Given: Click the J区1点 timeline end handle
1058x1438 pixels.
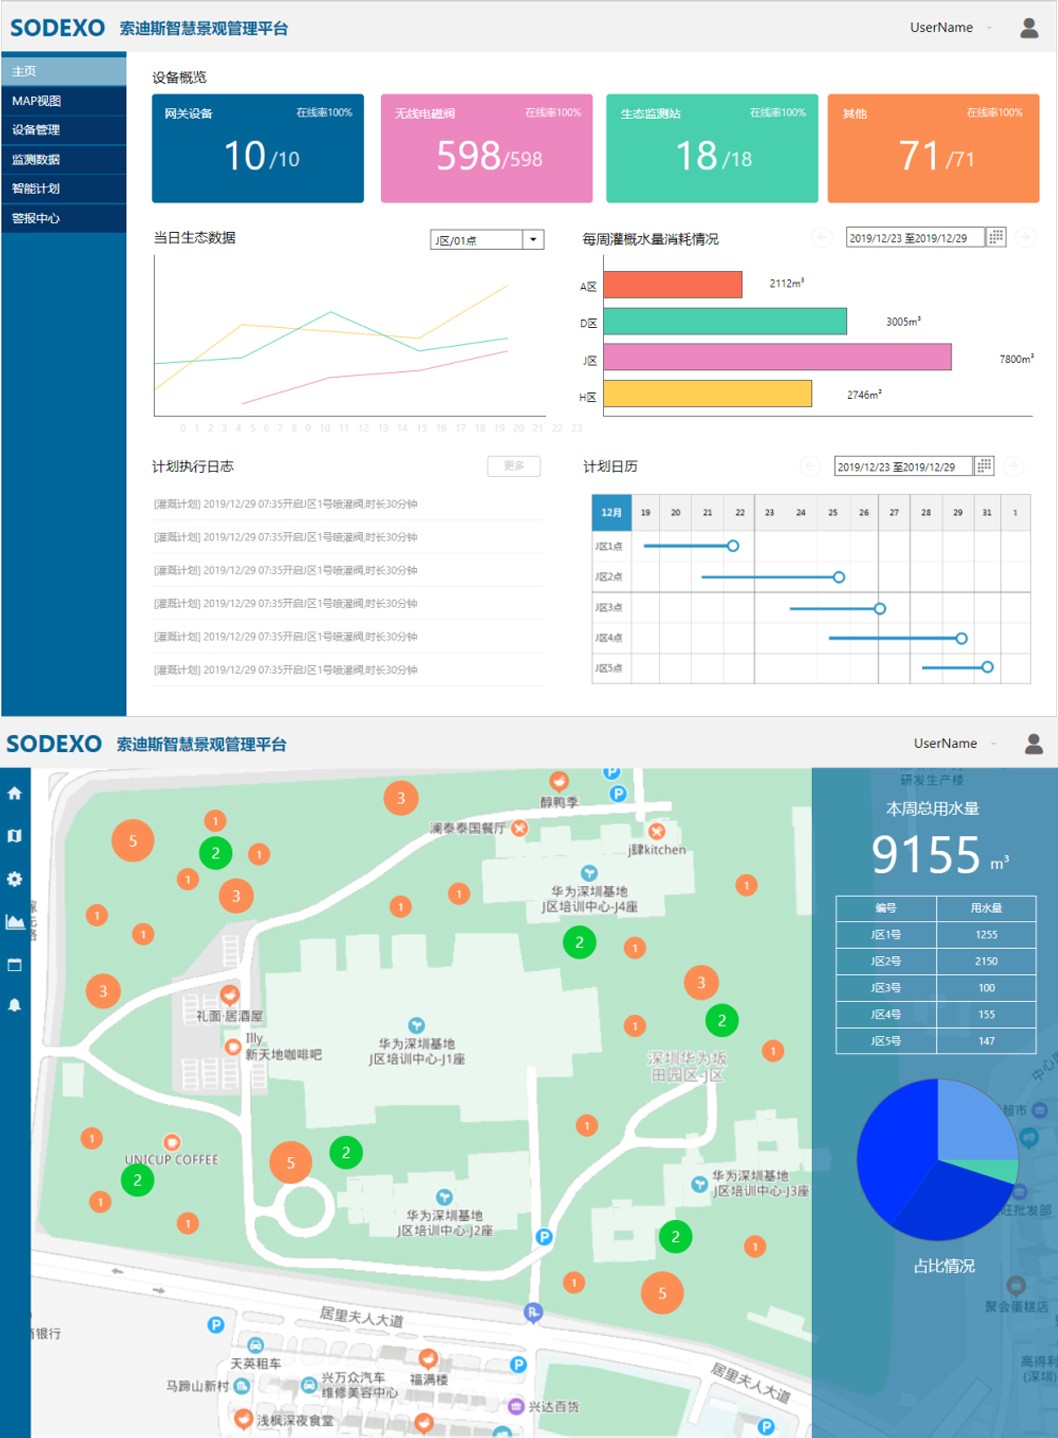Looking at the screenshot, I should [x=733, y=546].
